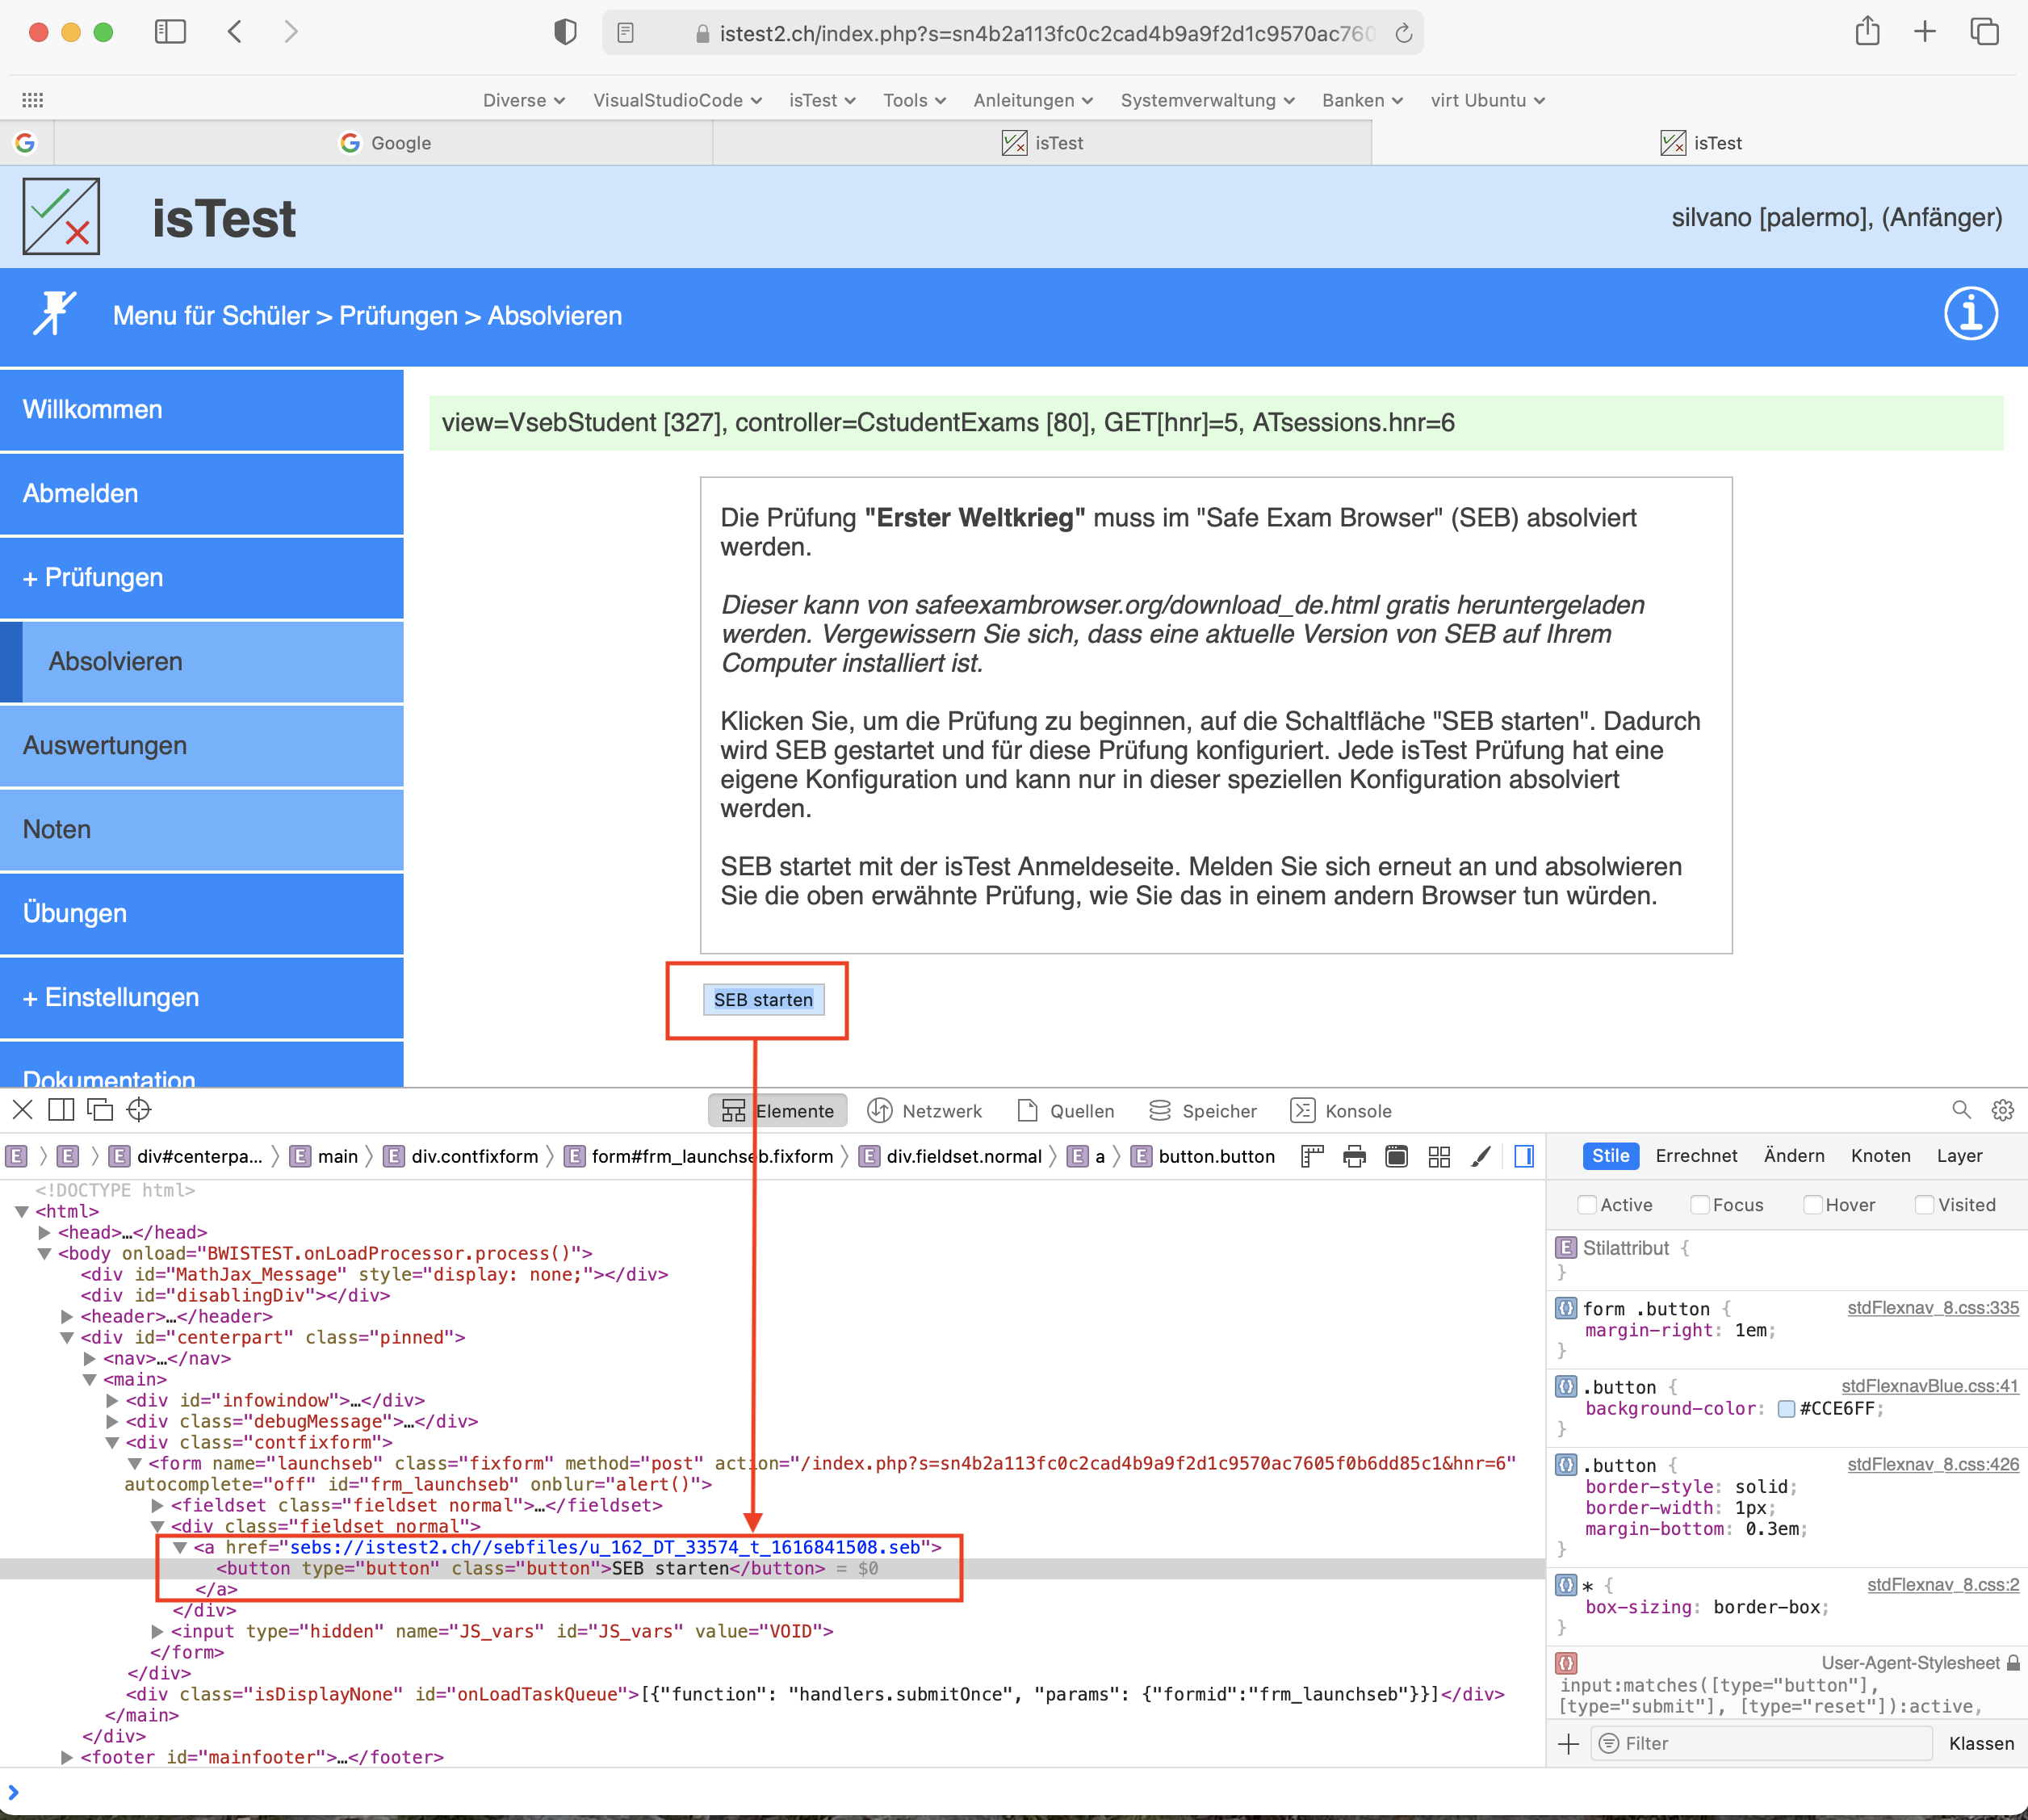
Task: Switch to the Netzwerk tab
Action: pos(925,1110)
